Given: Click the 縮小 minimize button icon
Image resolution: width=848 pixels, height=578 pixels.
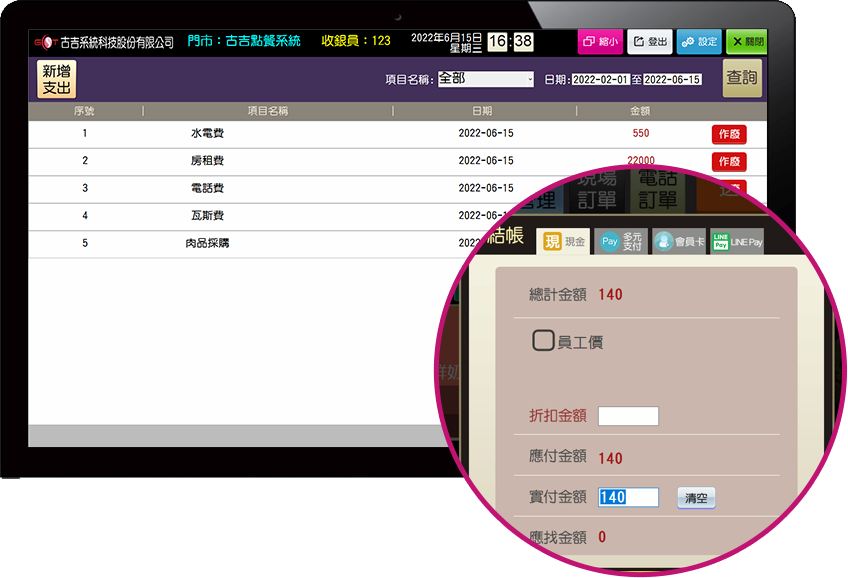Looking at the screenshot, I should [x=599, y=42].
